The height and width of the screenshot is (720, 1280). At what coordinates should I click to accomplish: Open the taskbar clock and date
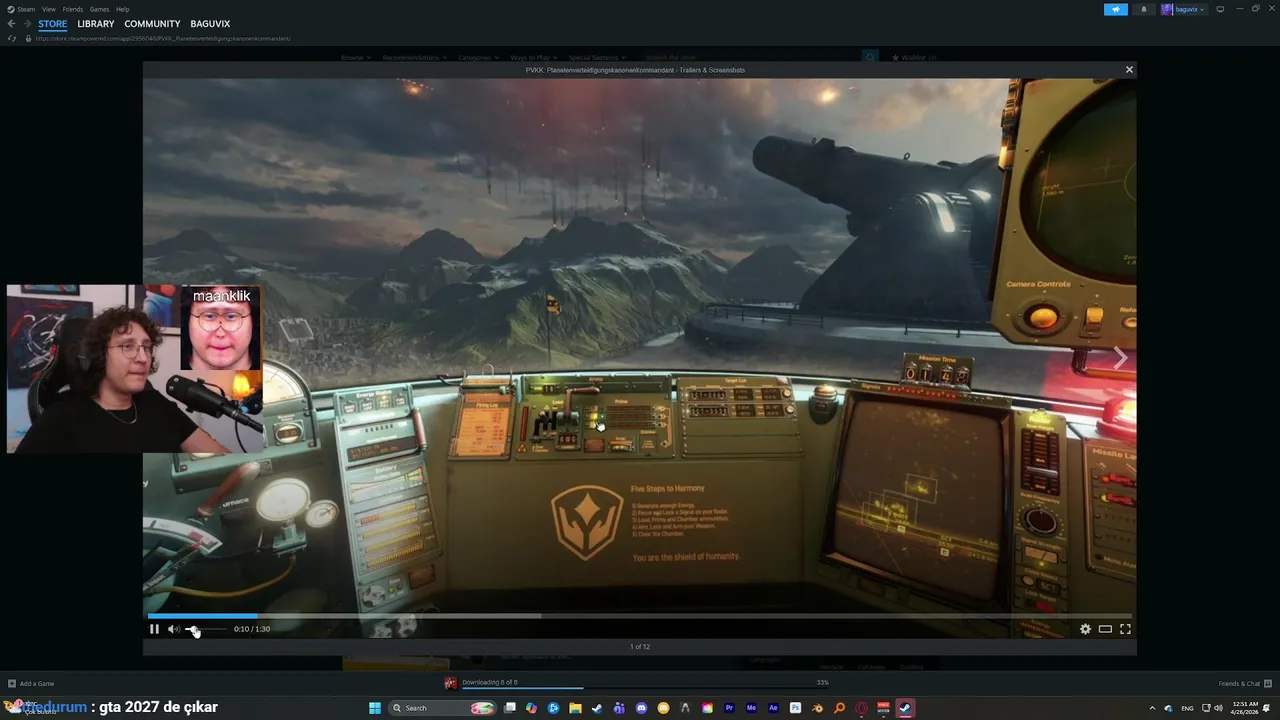tap(1245, 708)
